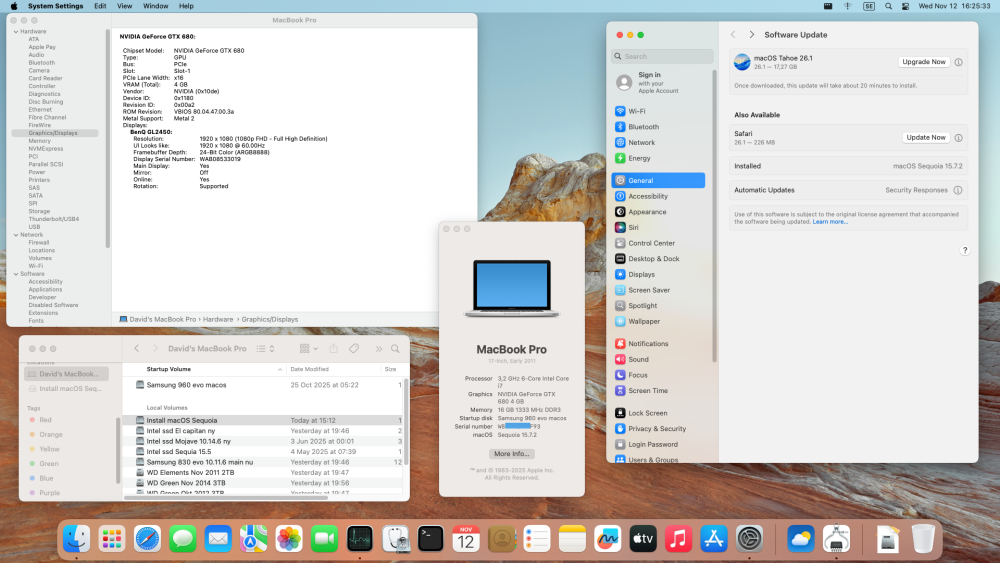Open the Window menu in menu bar
This screenshot has height=563, width=1000.
pyautogui.click(x=155, y=6)
